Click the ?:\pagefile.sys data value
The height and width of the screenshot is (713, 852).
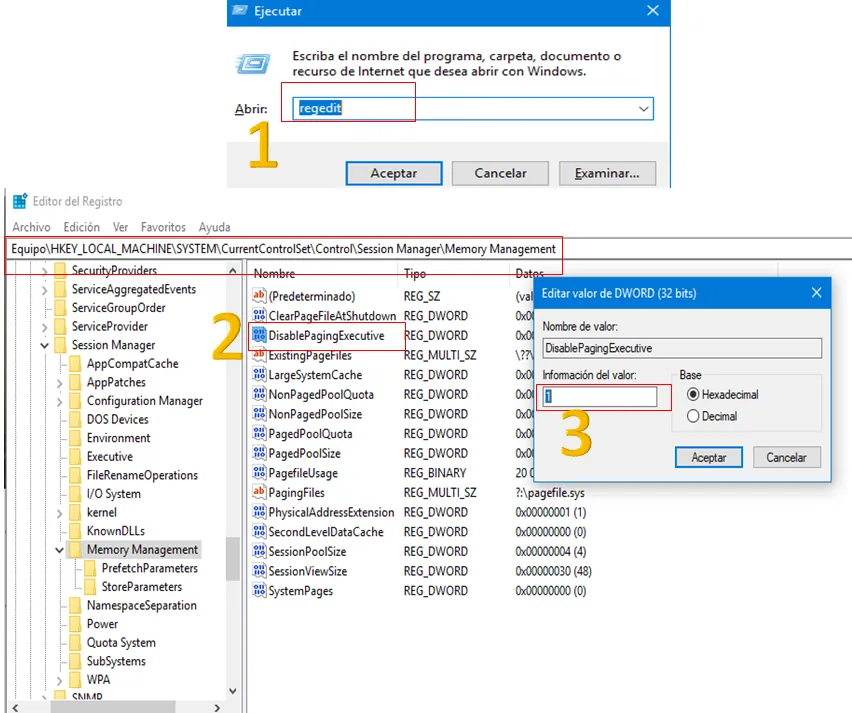coord(550,493)
